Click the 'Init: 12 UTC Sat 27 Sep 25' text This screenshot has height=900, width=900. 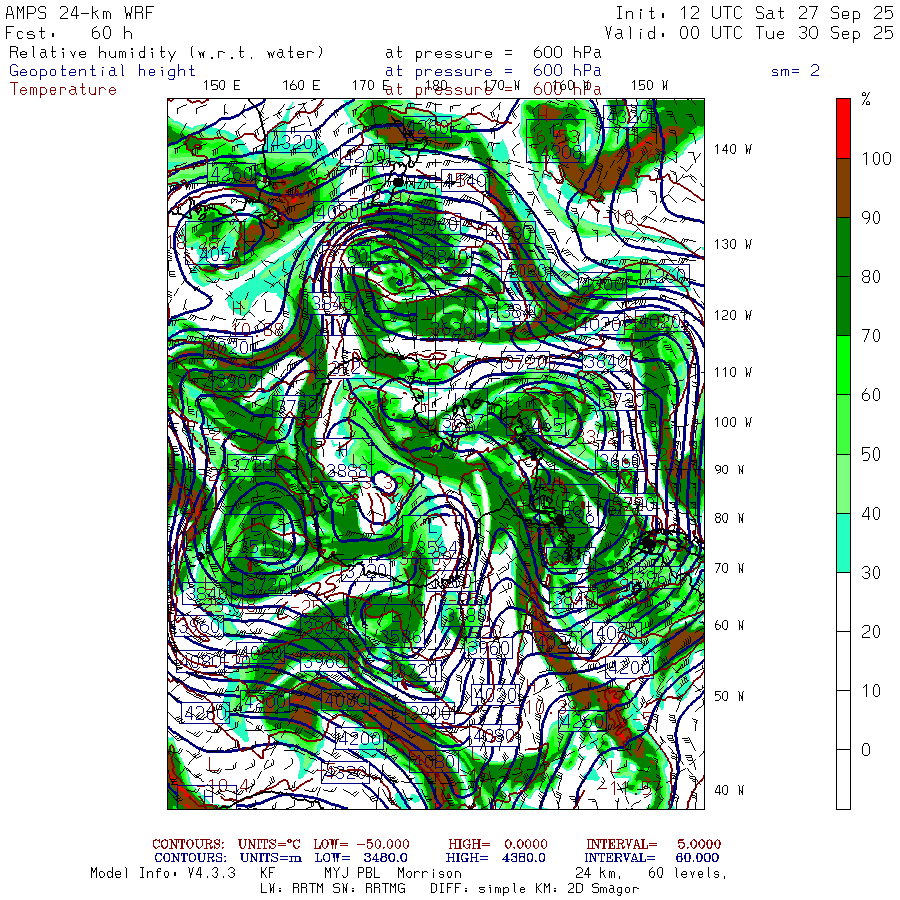pos(755,13)
